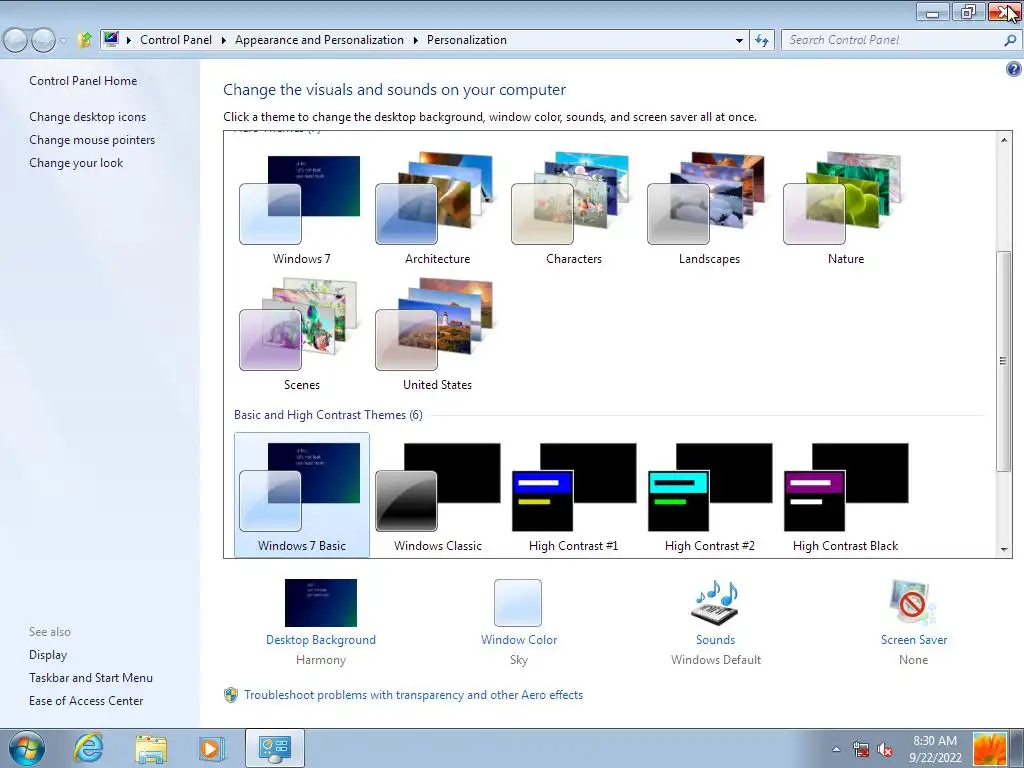
Task: Choose the Characters theme
Action: [x=573, y=208]
